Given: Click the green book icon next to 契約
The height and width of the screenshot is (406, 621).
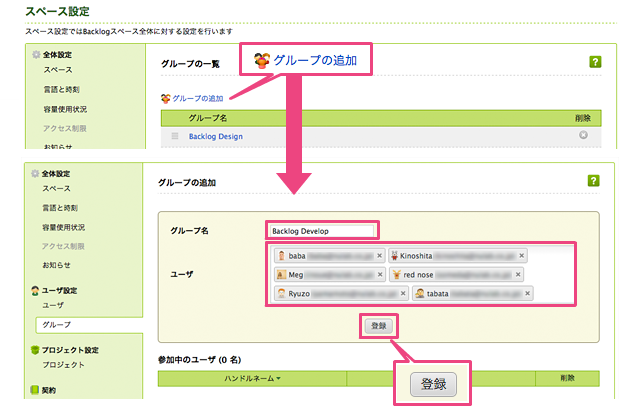Looking at the screenshot, I should [x=34, y=390].
